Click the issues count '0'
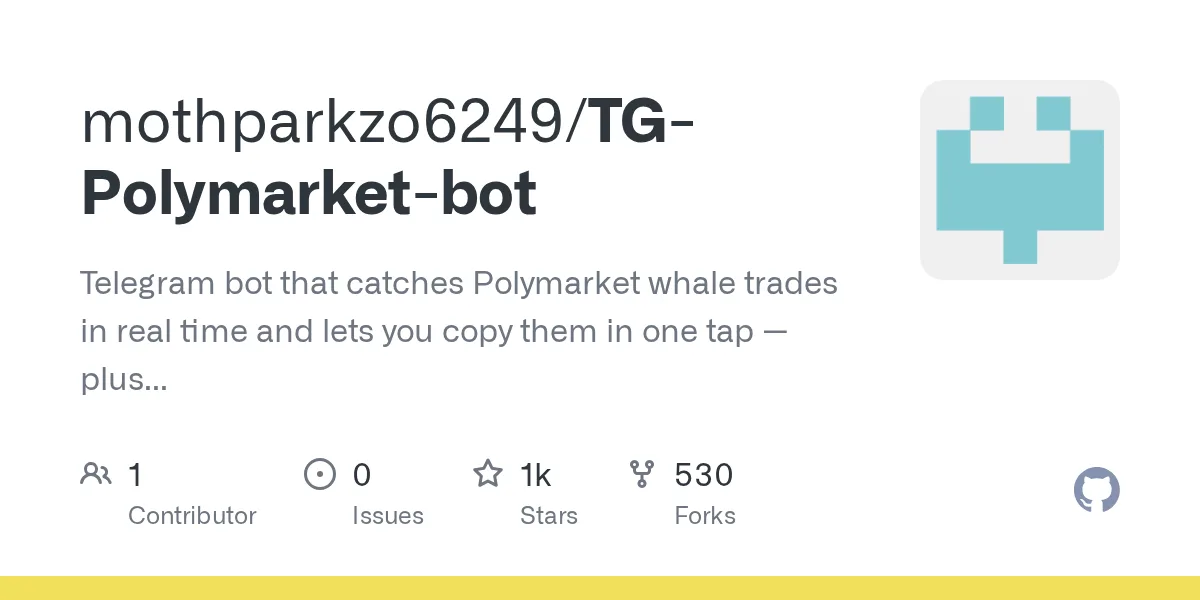 pos(362,474)
